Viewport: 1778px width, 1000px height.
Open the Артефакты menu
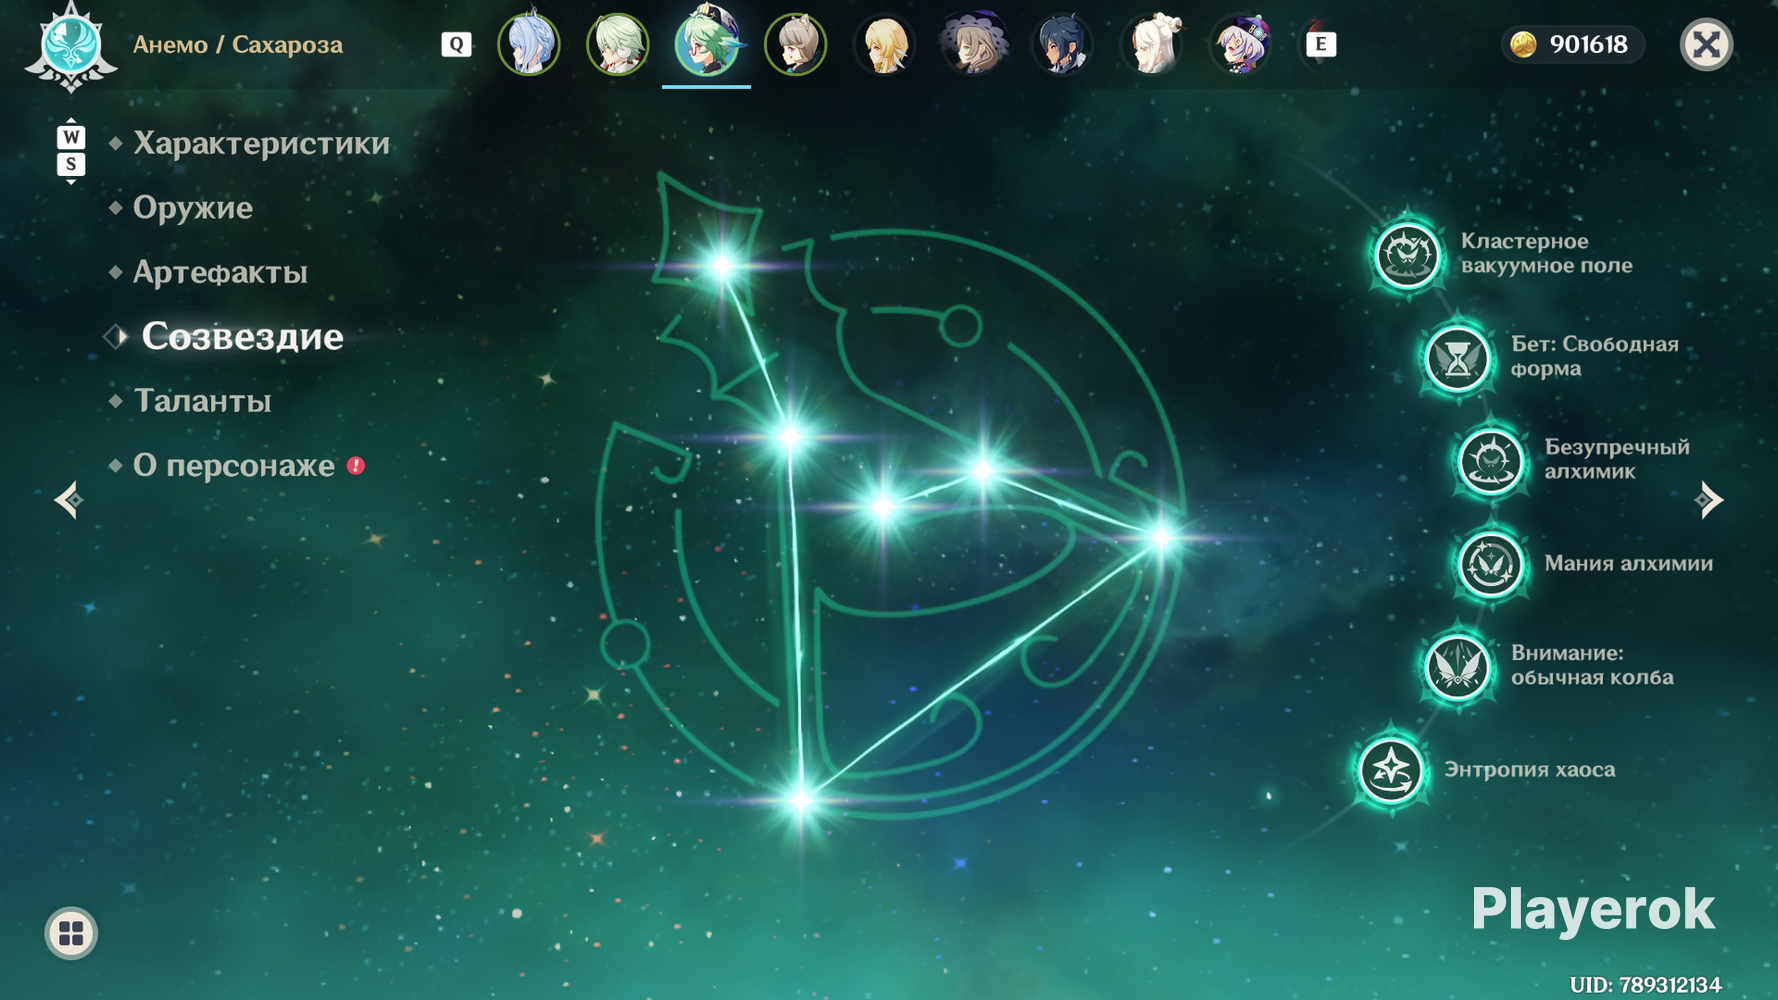point(220,272)
